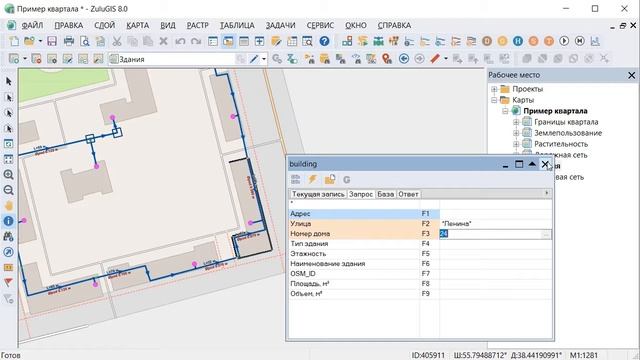Click the tab scroll right arrow in building window
The width and height of the screenshot is (640, 360).
coord(547,193)
